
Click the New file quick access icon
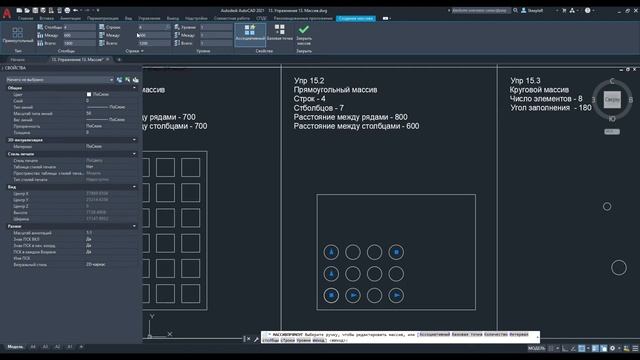click(x=19, y=11)
